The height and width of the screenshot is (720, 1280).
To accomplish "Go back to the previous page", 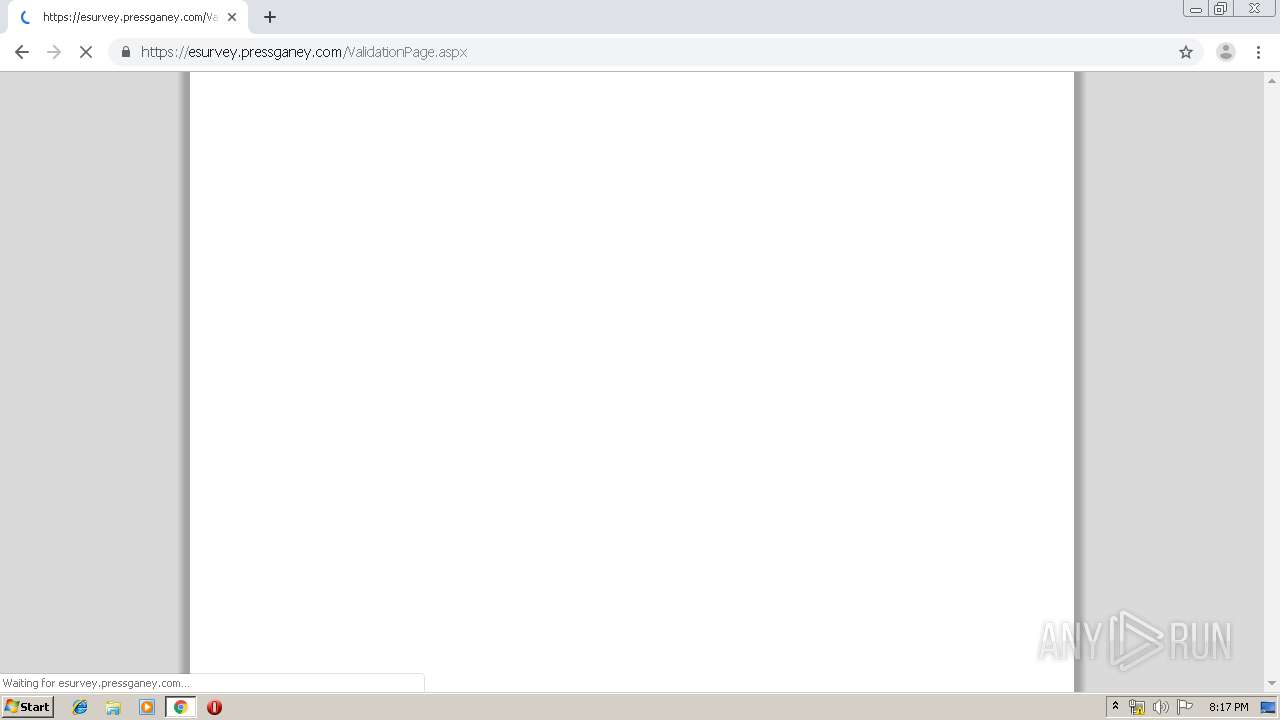I will (22, 52).
